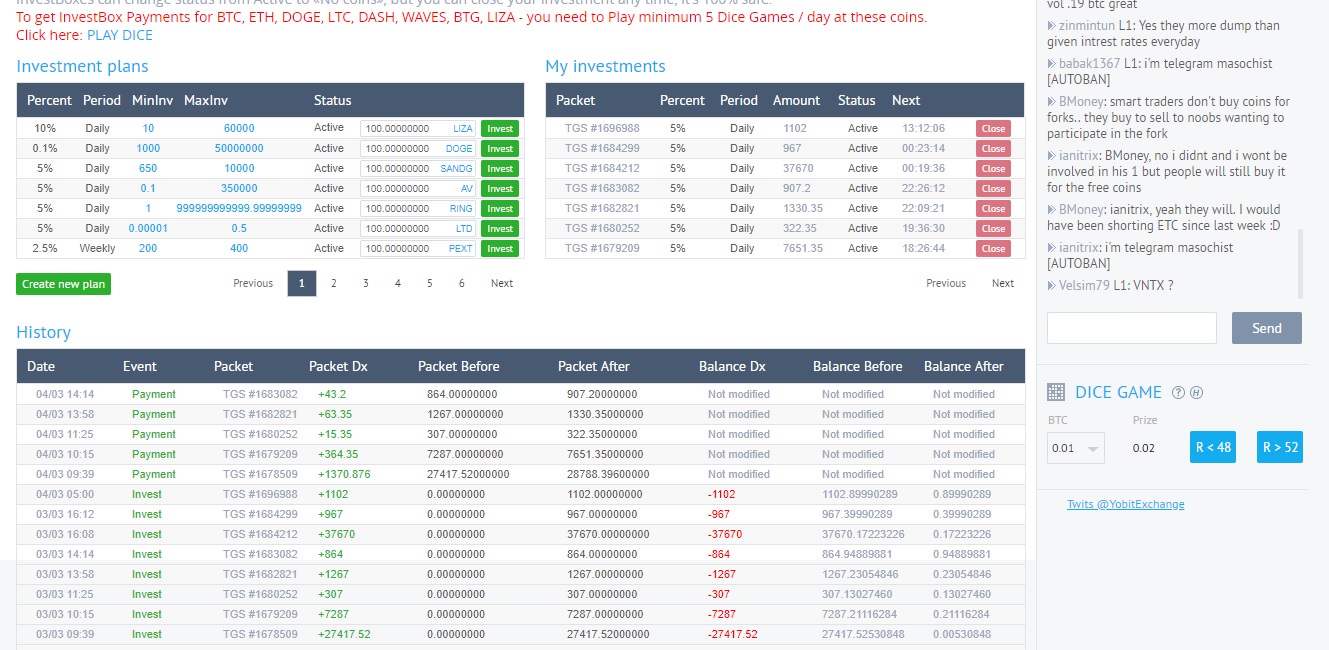Image resolution: width=1329 pixels, height=650 pixels.
Task: Click the chat panel scrollbar
Action: click(x=1301, y=264)
